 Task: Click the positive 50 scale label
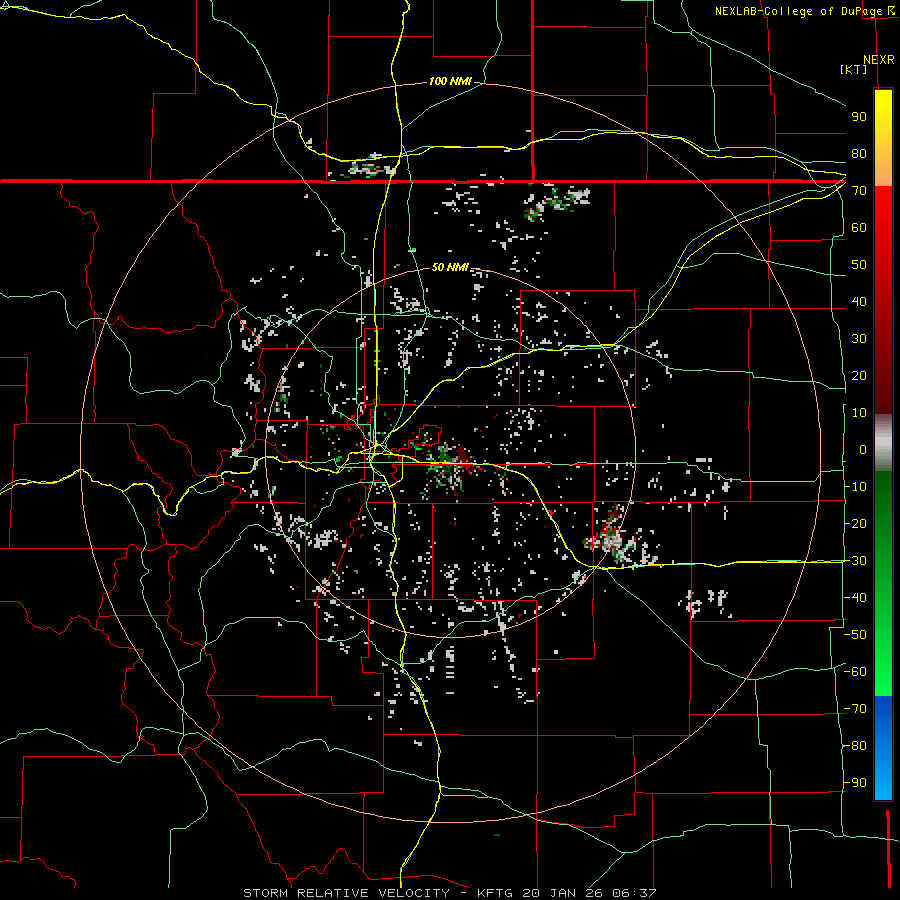[x=859, y=265]
